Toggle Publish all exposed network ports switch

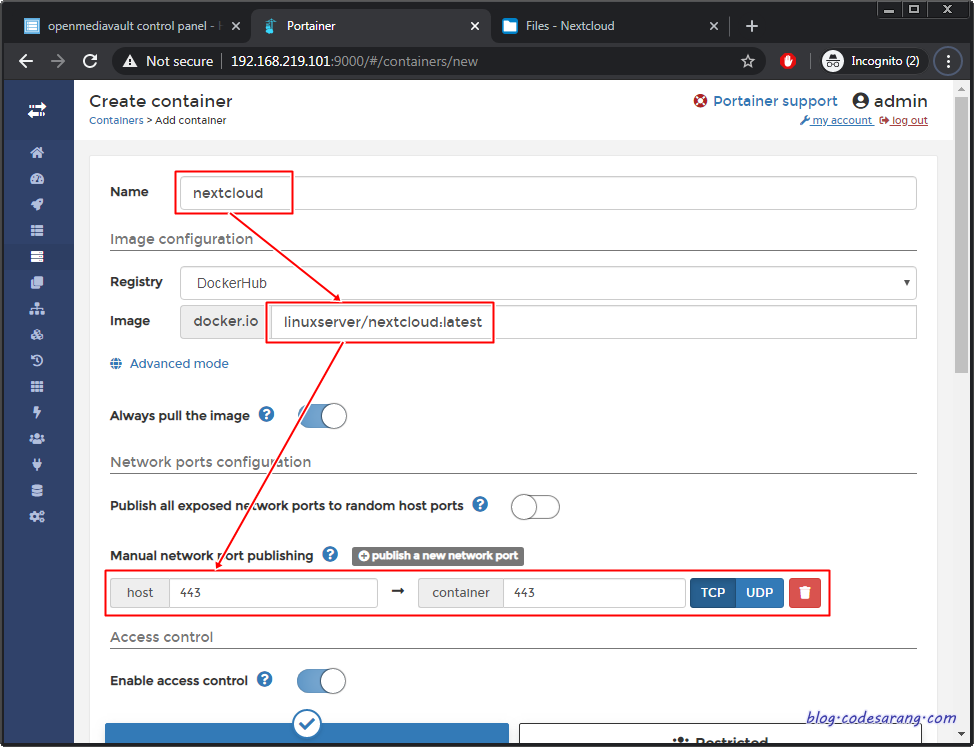click(x=535, y=507)
